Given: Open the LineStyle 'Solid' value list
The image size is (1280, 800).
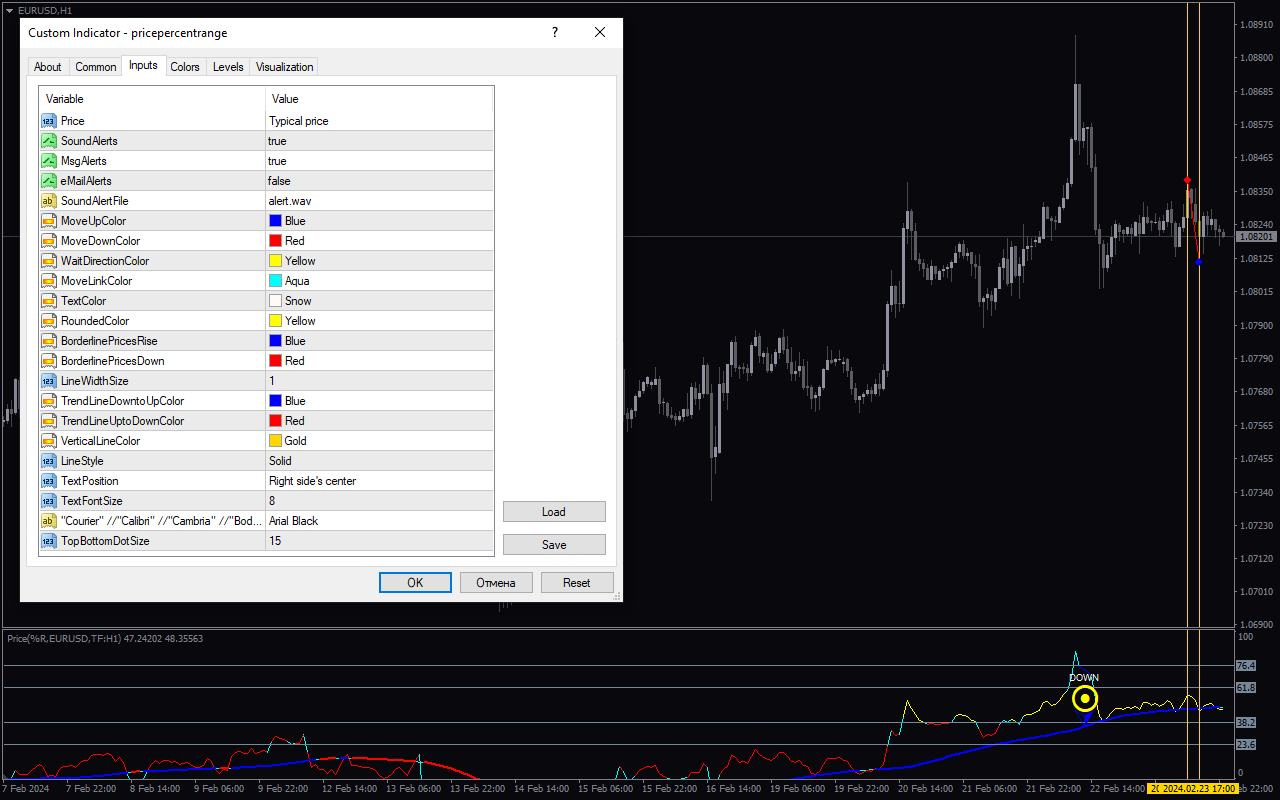Looking at the screenshot, I should coord(380,461).
